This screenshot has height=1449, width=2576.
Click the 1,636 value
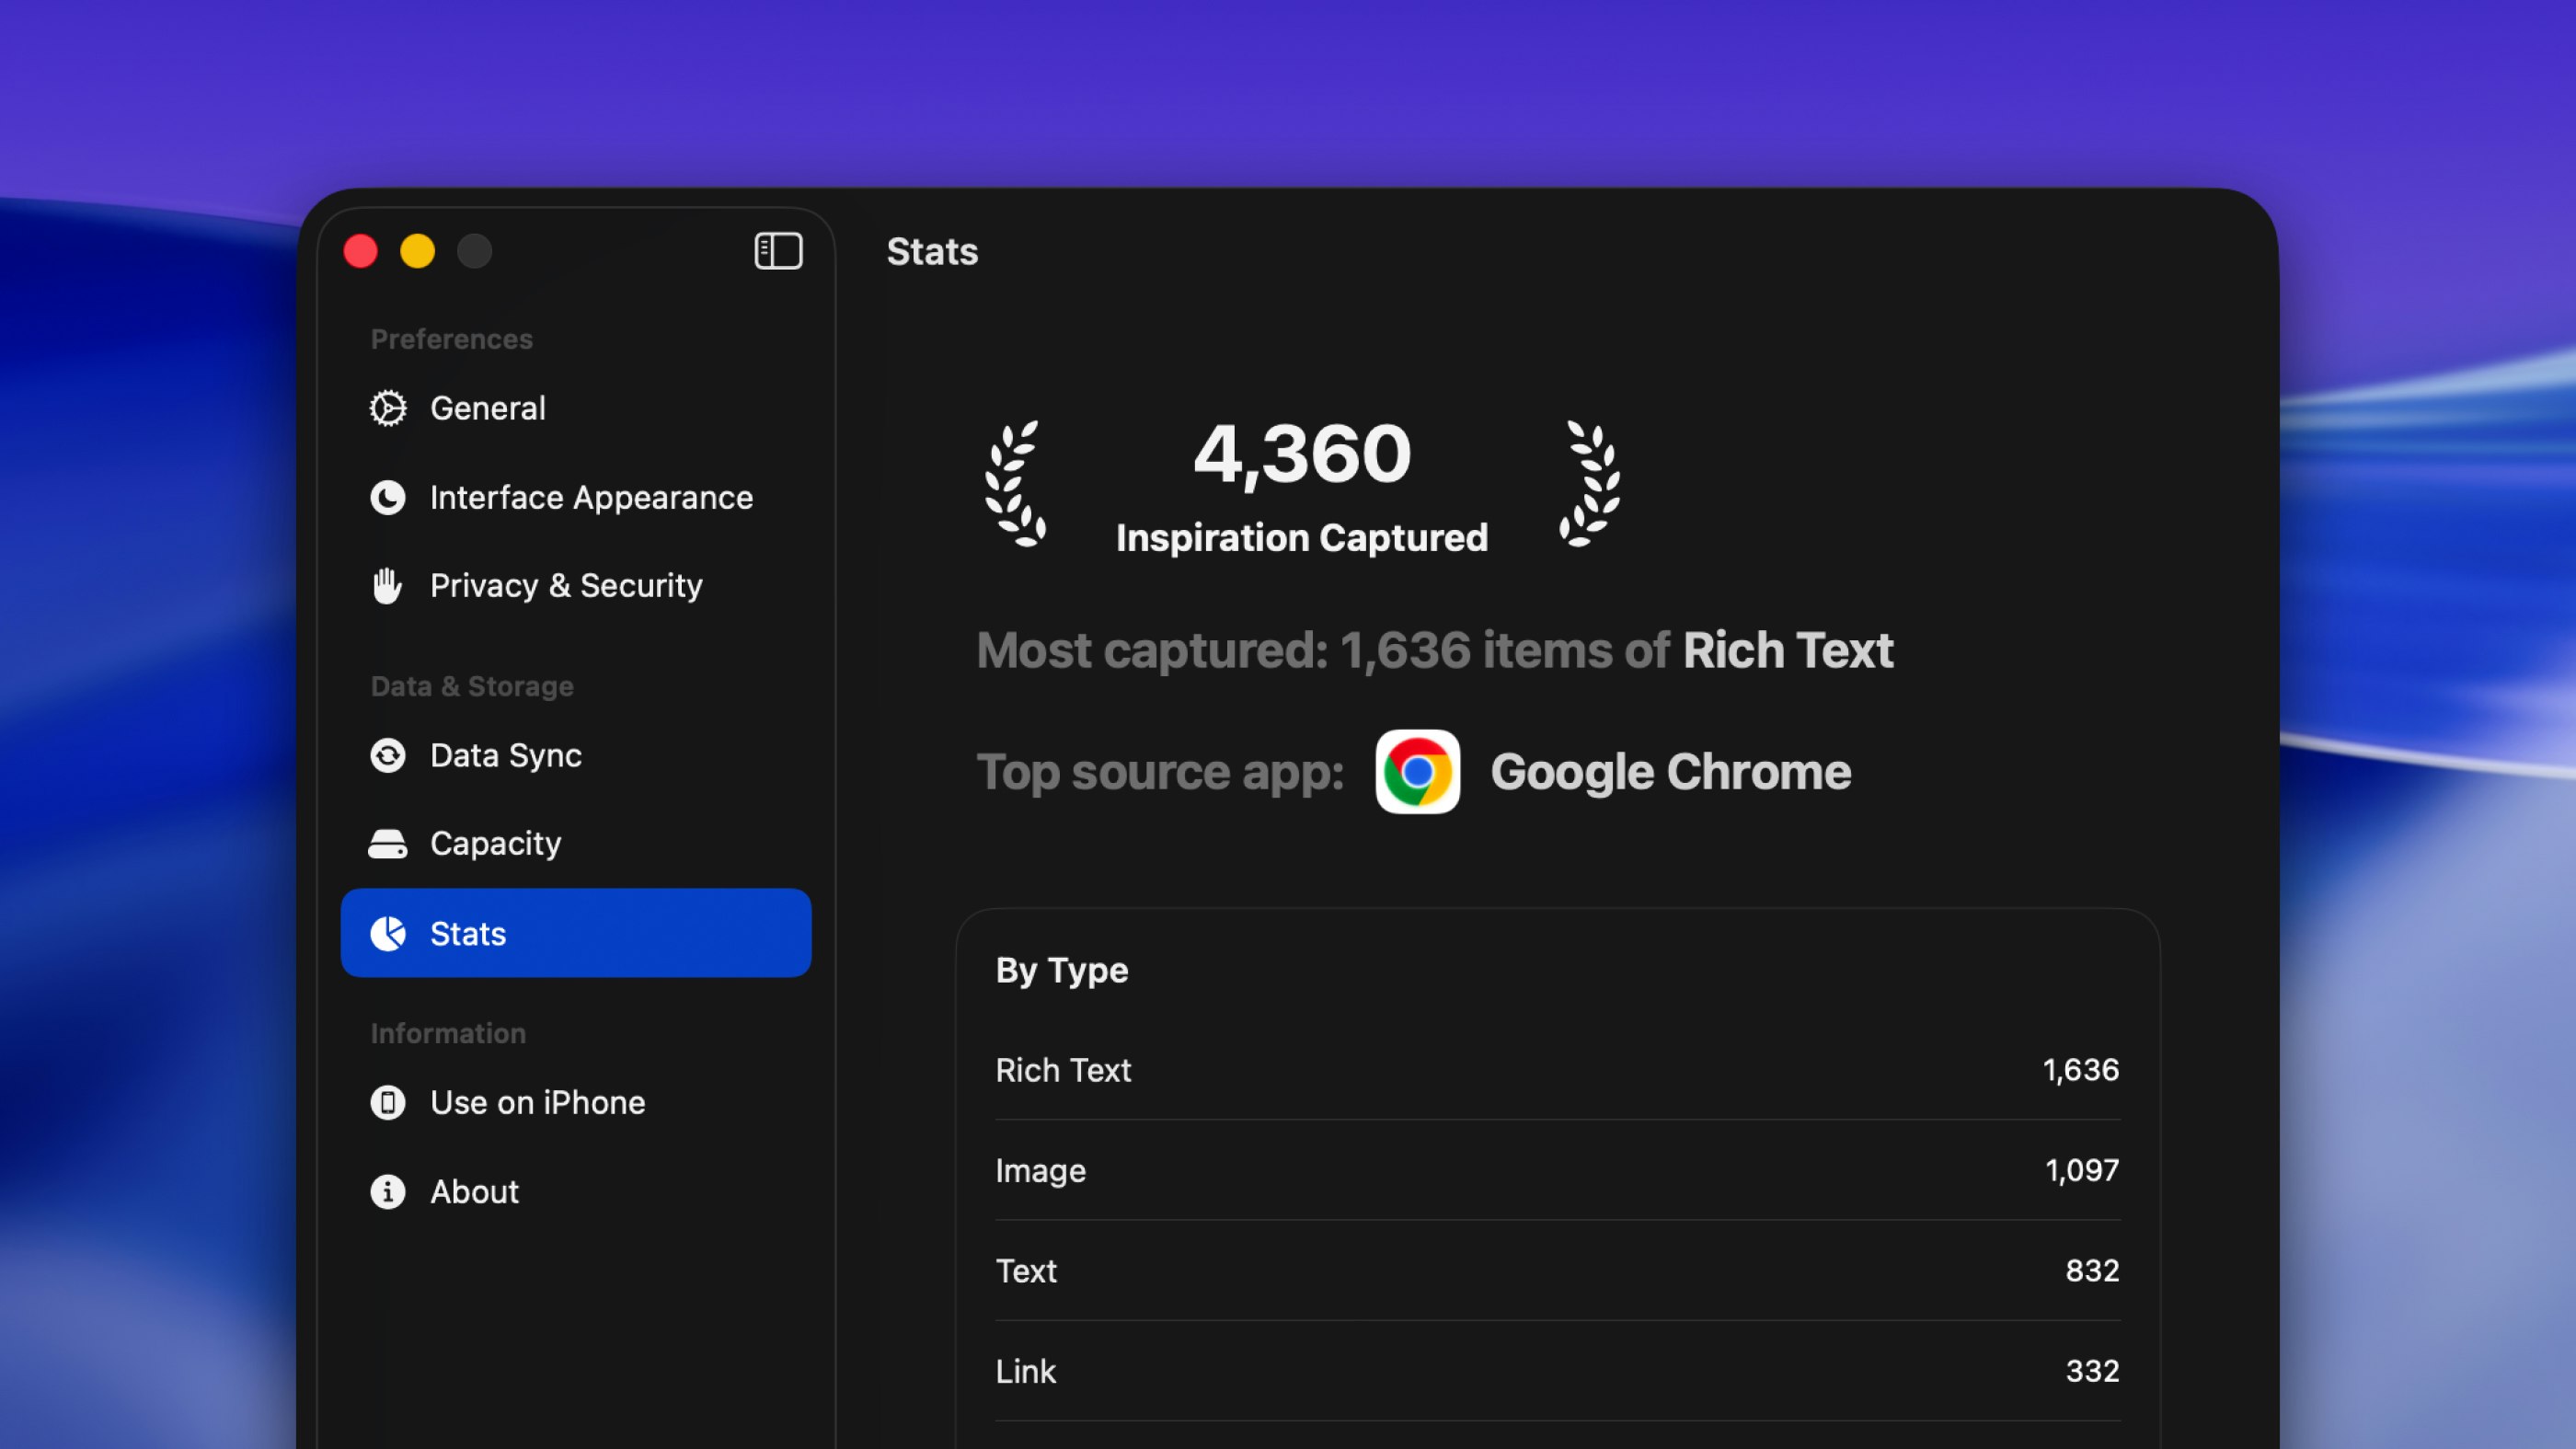point(2081,1070)
